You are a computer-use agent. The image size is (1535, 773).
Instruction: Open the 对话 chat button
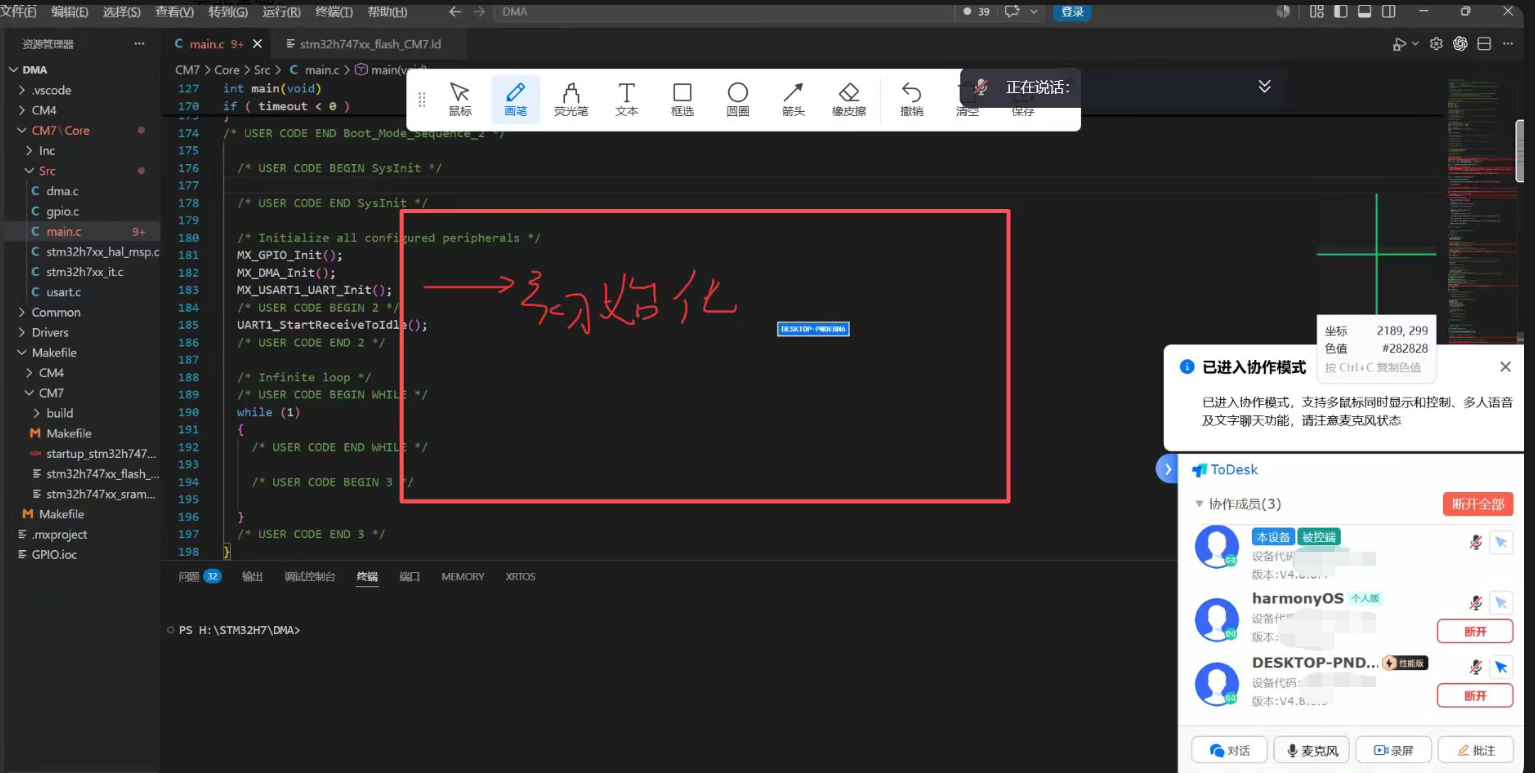coord(1230,750)
